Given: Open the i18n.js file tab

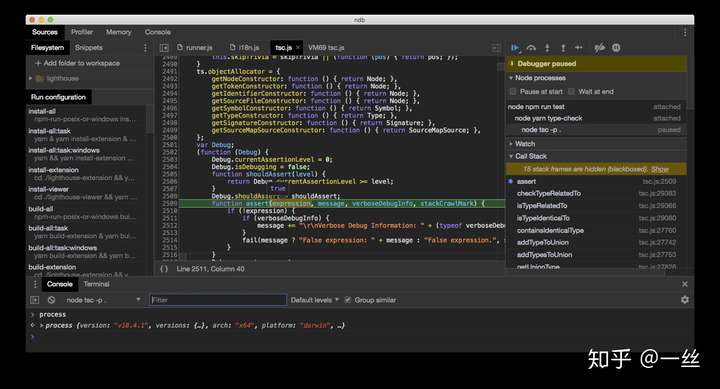Looking at the screenshot, I should coord(244,48).
